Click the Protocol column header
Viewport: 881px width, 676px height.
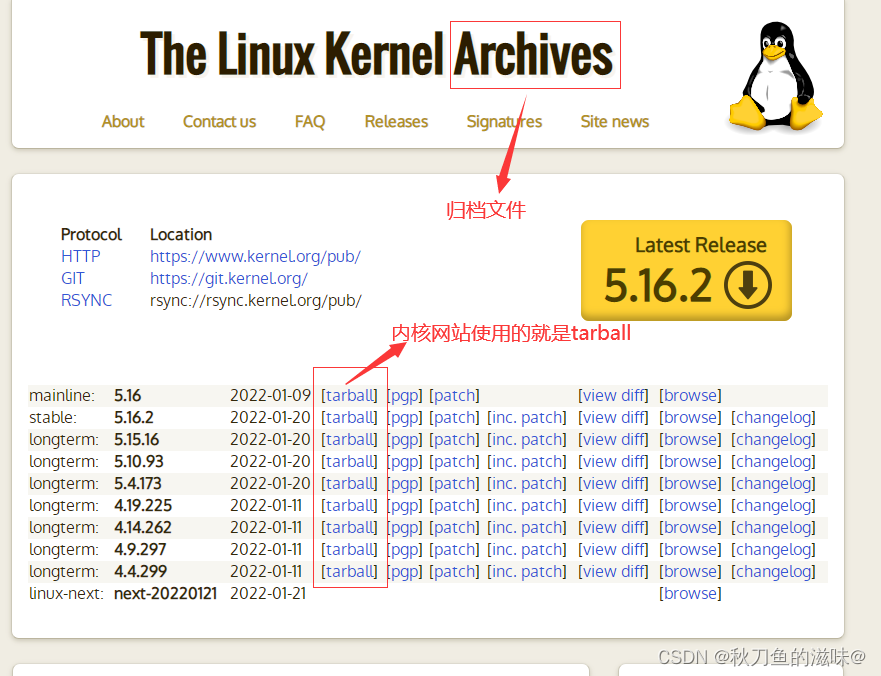click(x=91, y=234)
